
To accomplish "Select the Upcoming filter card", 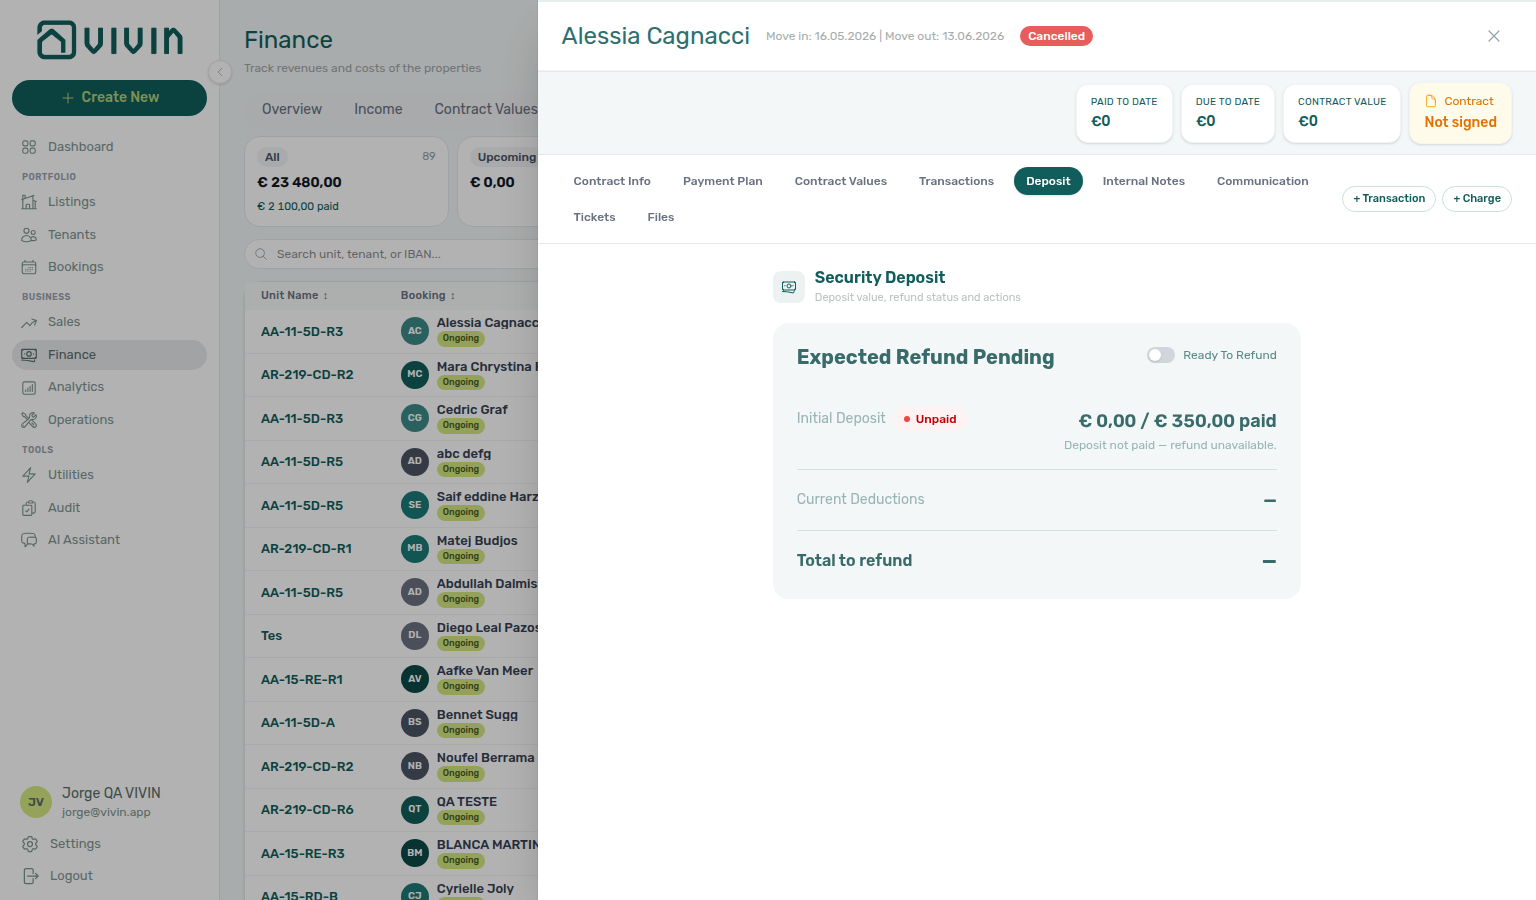I will [x=498, y=182].
